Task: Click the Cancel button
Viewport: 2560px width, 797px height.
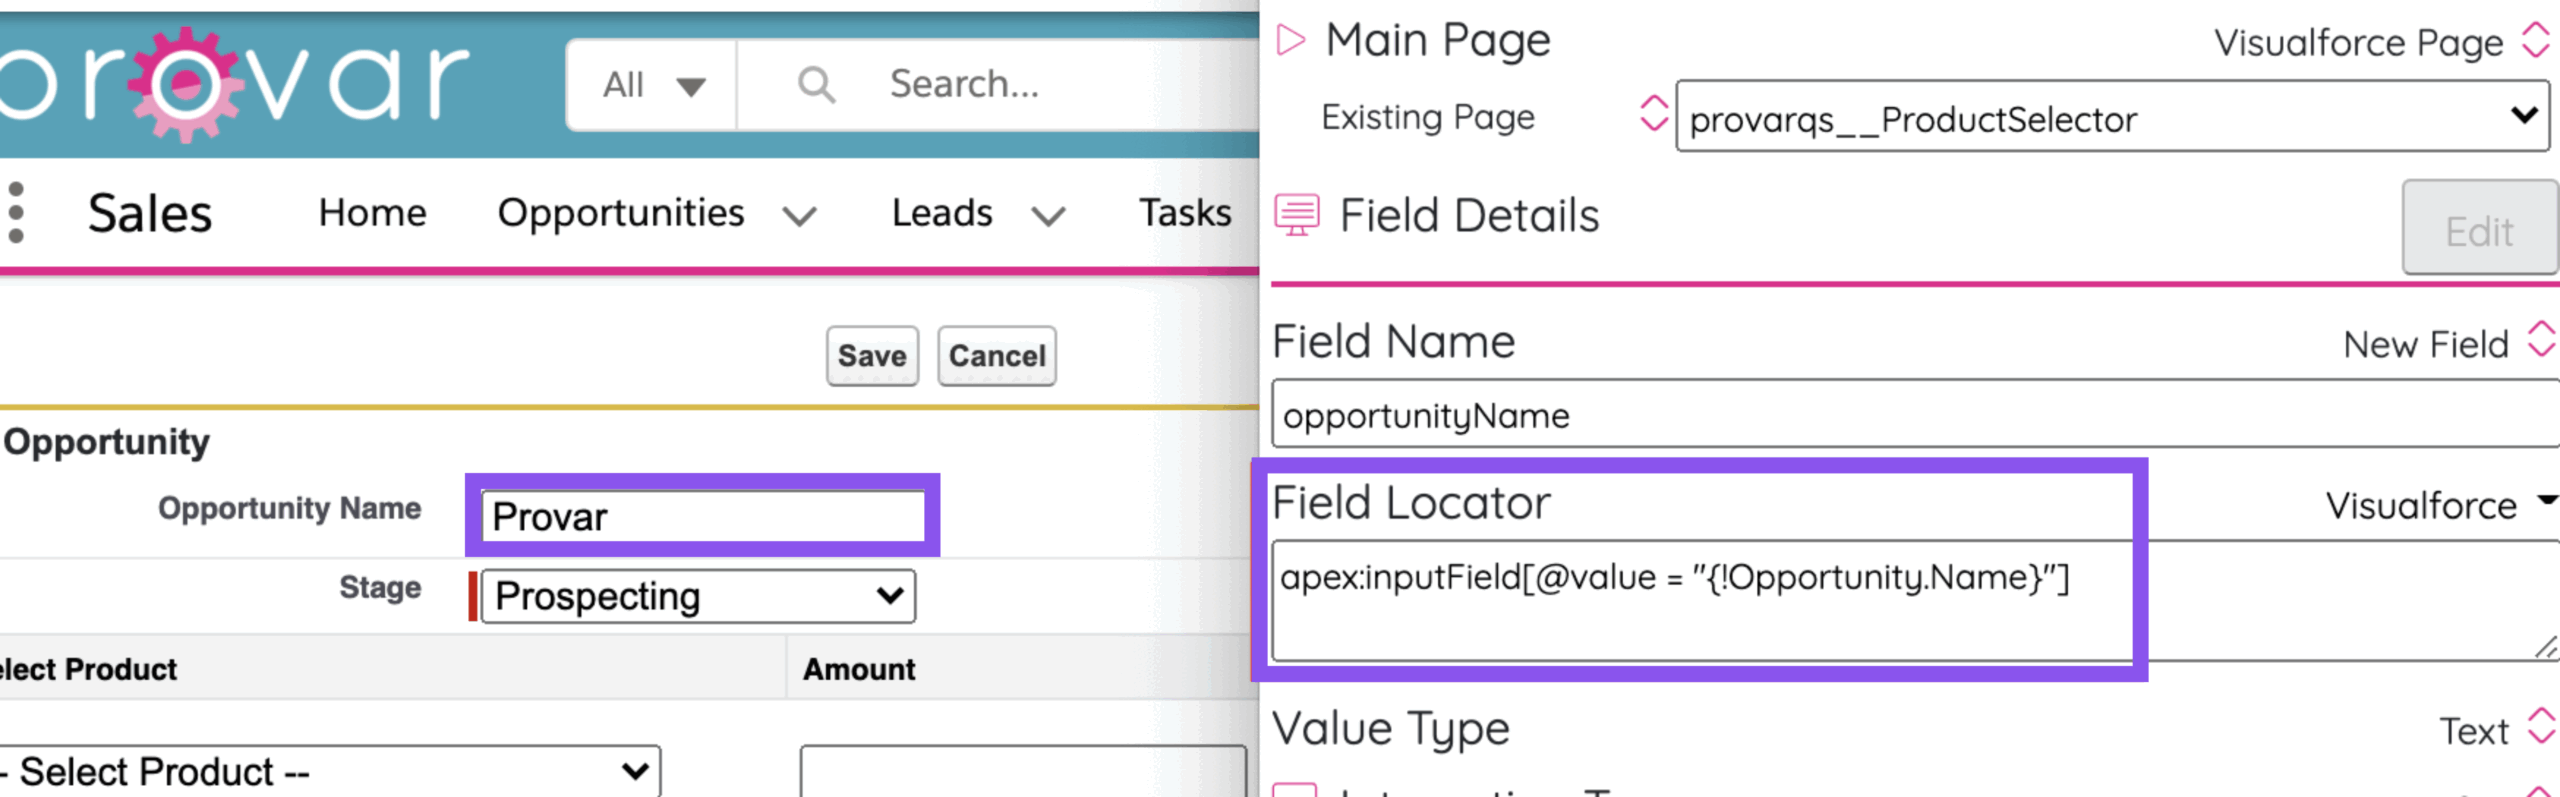Action: pyautogui.click(x=997, y=356)
